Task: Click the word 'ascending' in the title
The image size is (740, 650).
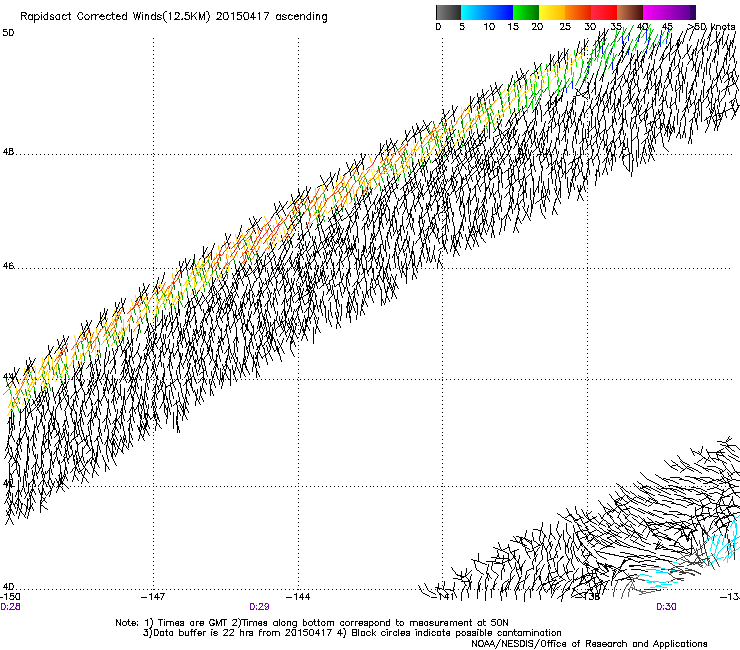Action: click(301, 17)
